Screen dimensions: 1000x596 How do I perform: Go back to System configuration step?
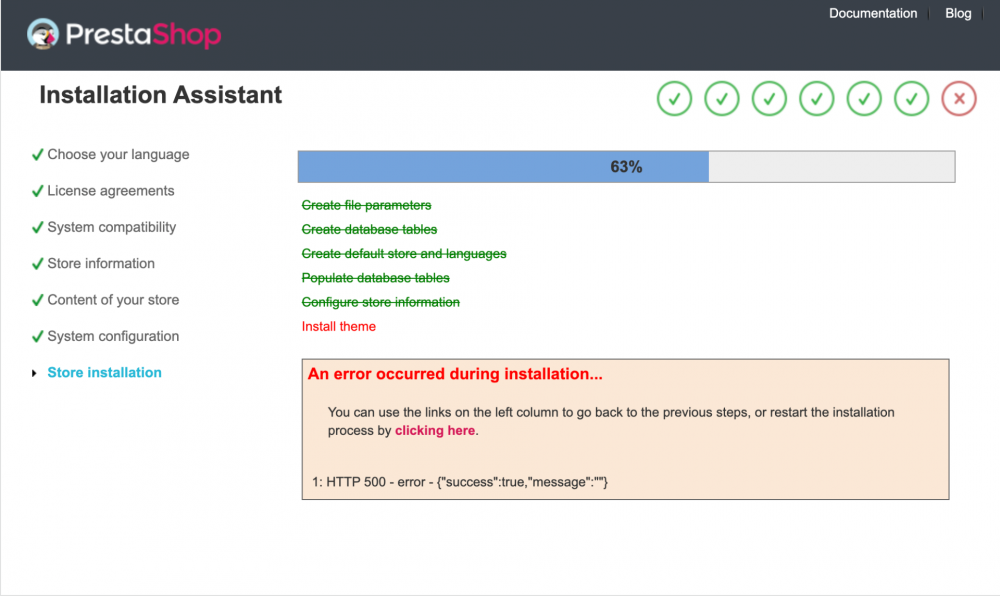tap(113, 336)
